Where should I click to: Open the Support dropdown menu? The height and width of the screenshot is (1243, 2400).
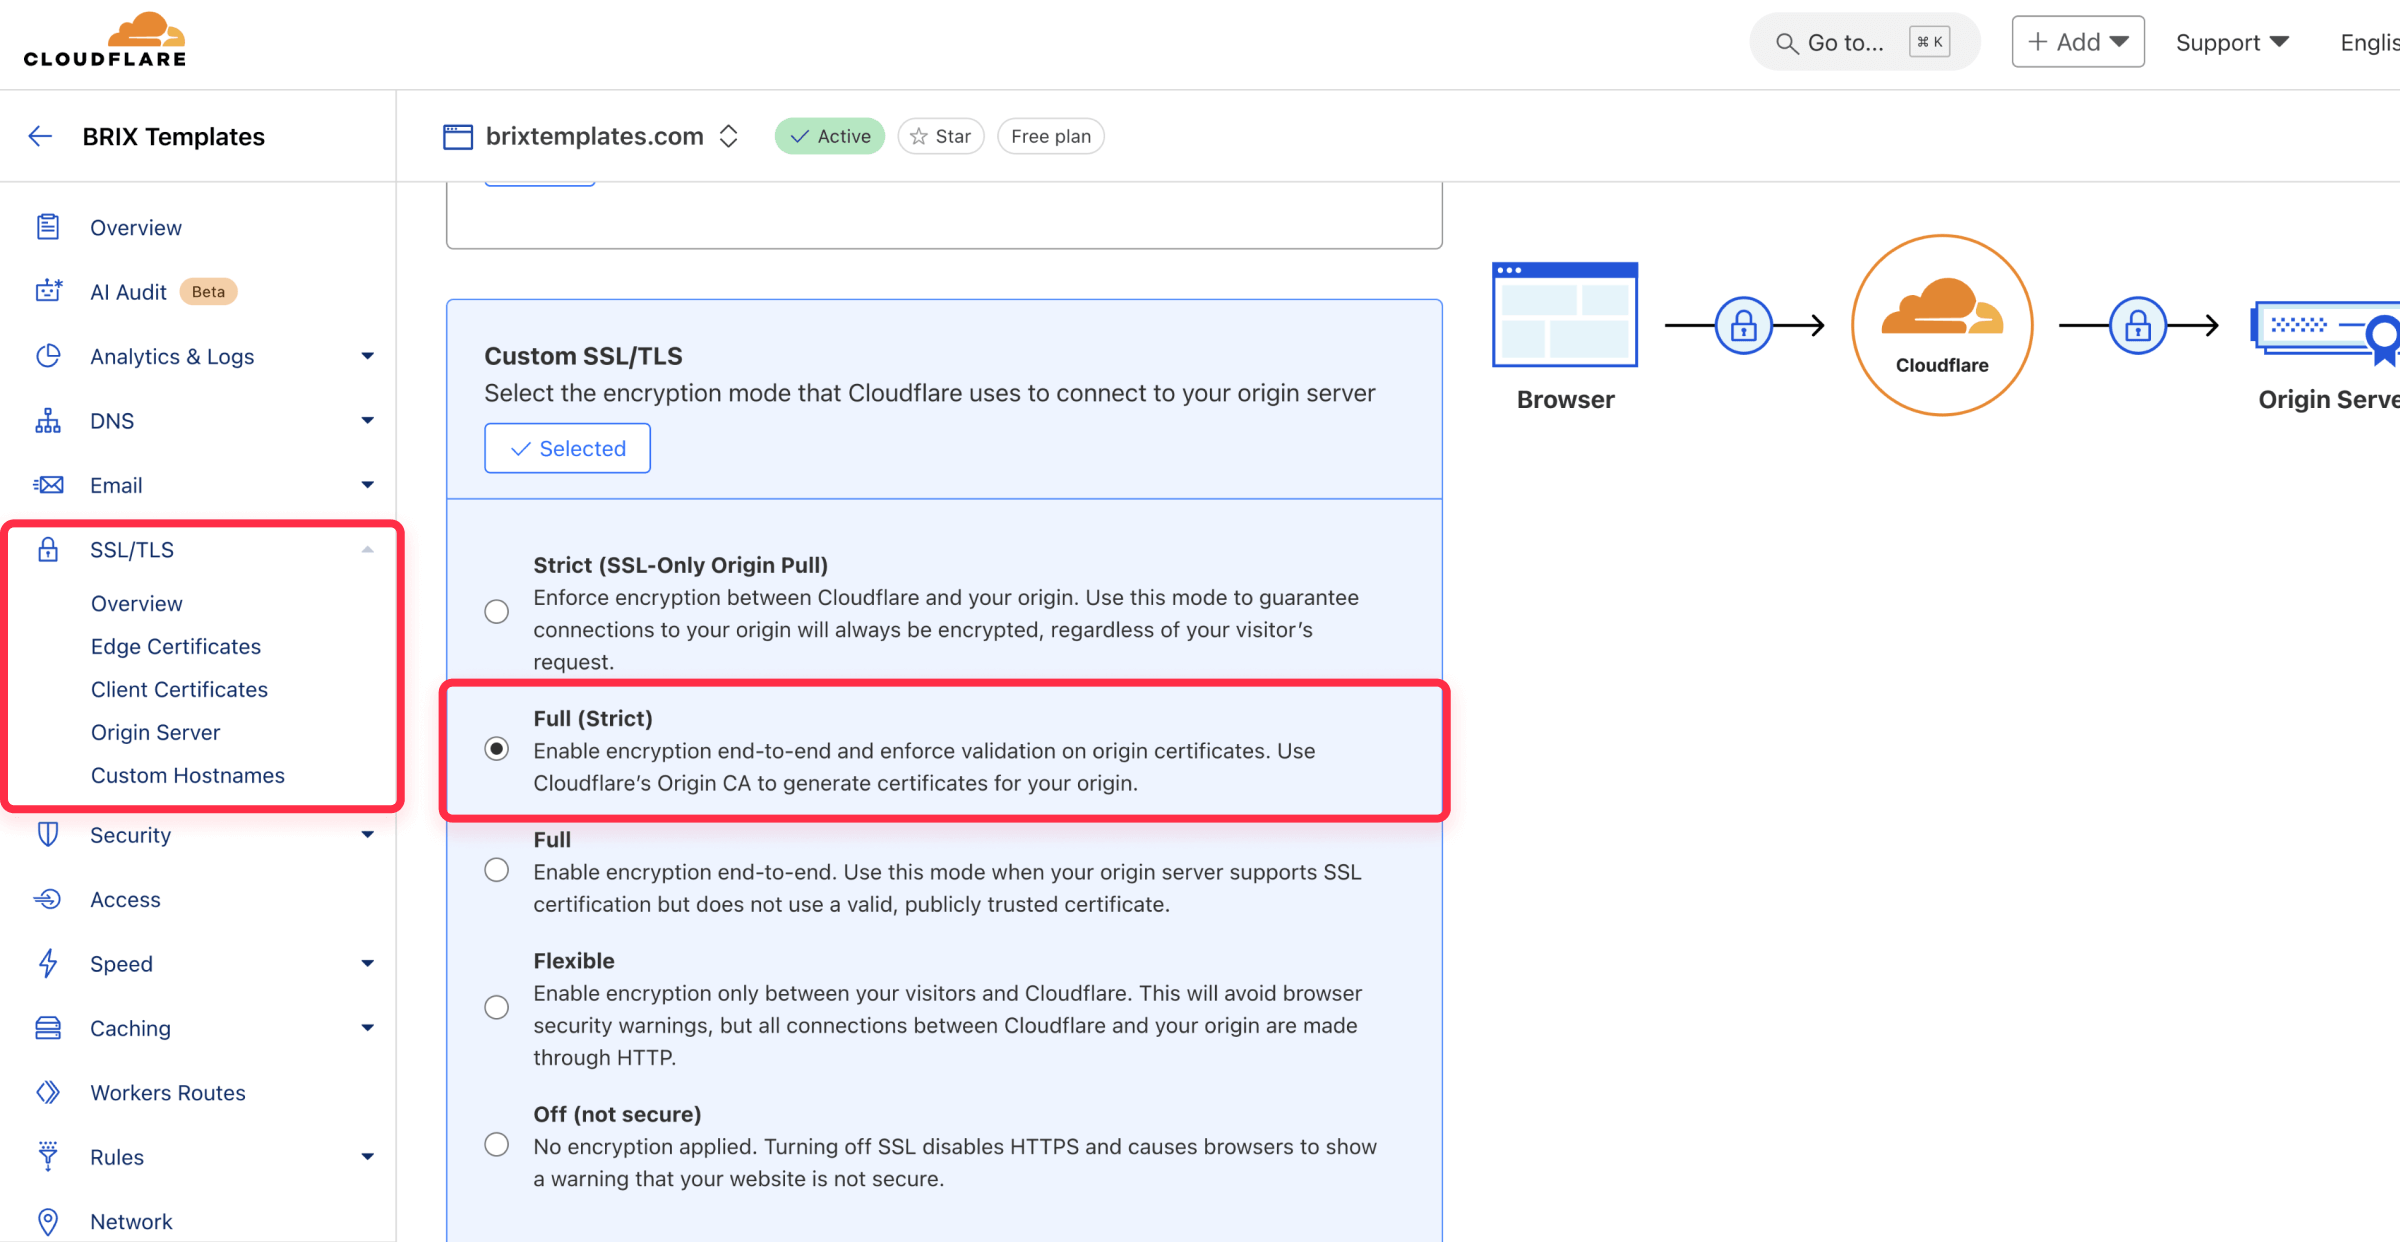coord(2232,42)
